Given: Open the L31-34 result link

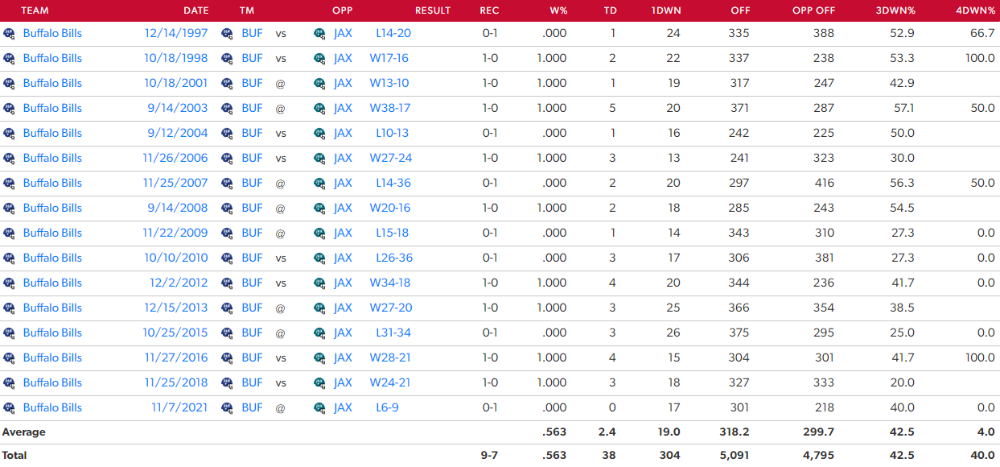Looking at the screenshot, I should [x=393, y=332].
